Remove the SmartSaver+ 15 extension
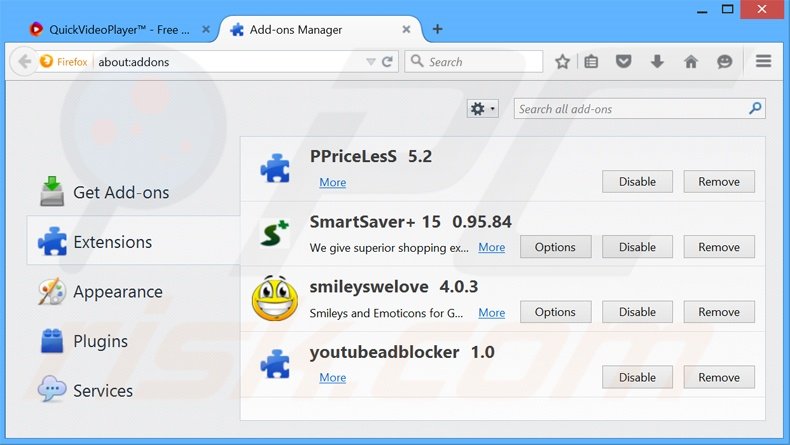Viewport: 790px width, 445px height. (x=719, y=247)
